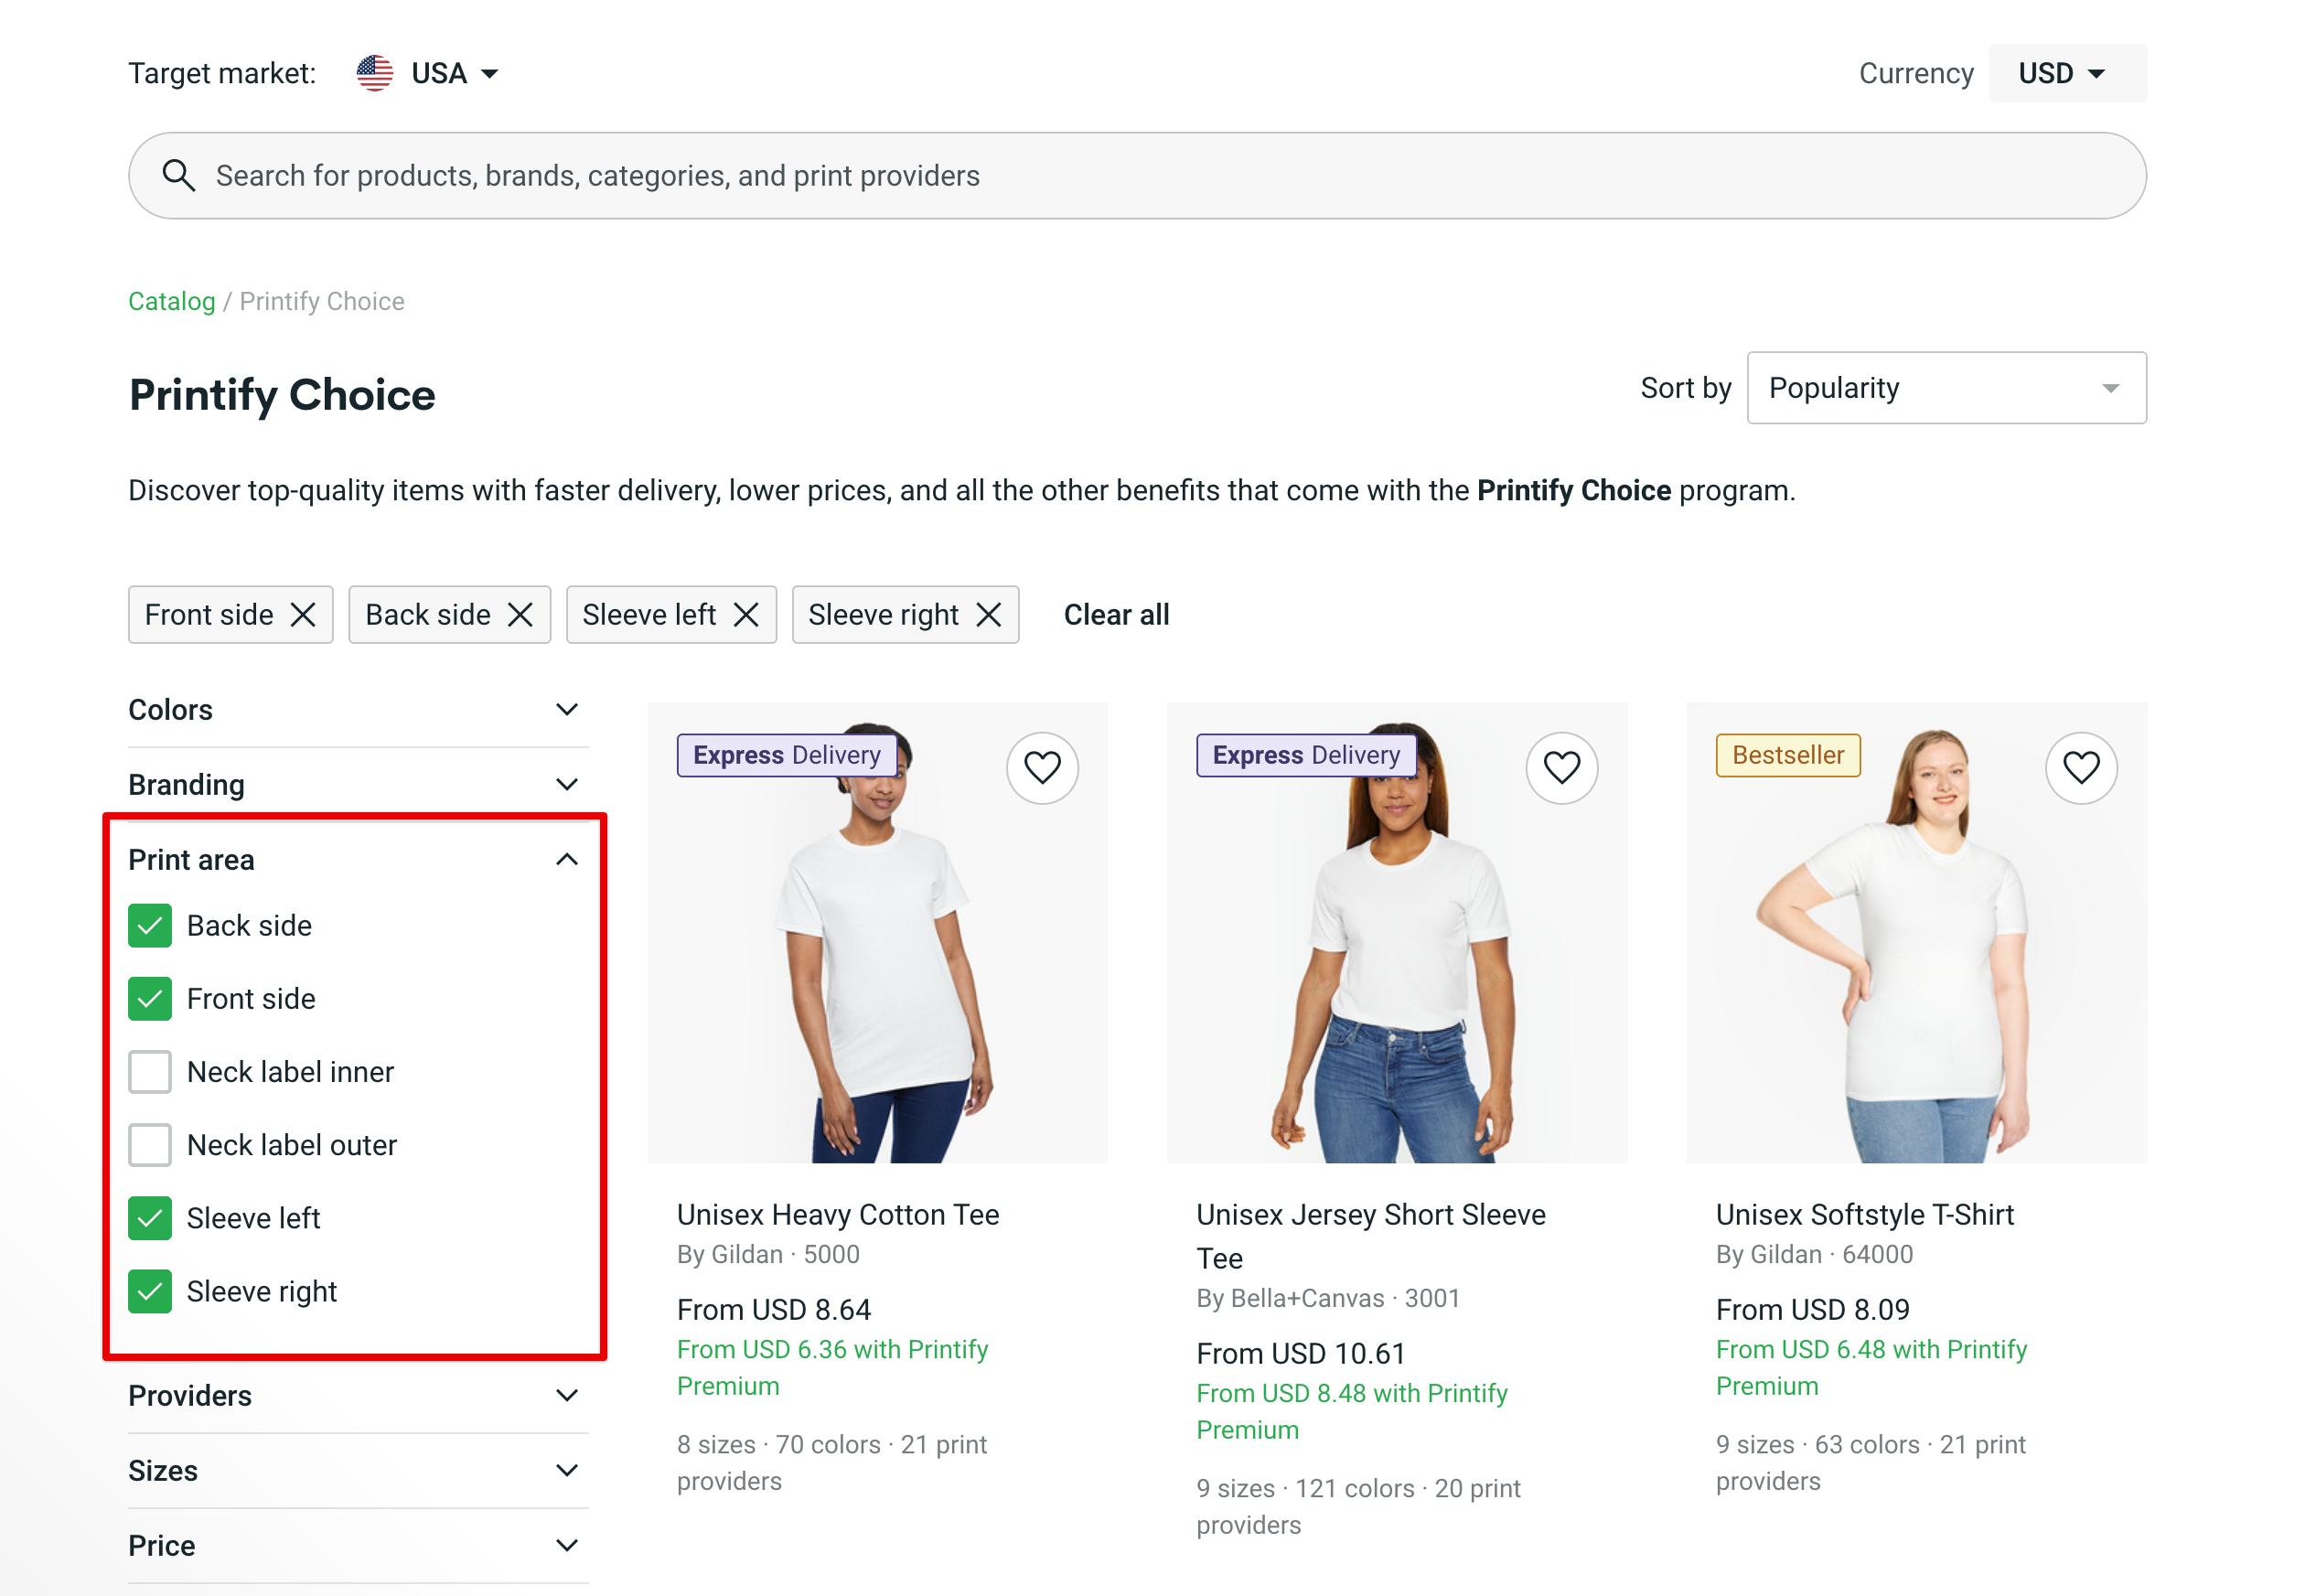Enable the Neck label inner checkbox
This screenshot has height=1596, width=2305.
[x=150, y=1072]
